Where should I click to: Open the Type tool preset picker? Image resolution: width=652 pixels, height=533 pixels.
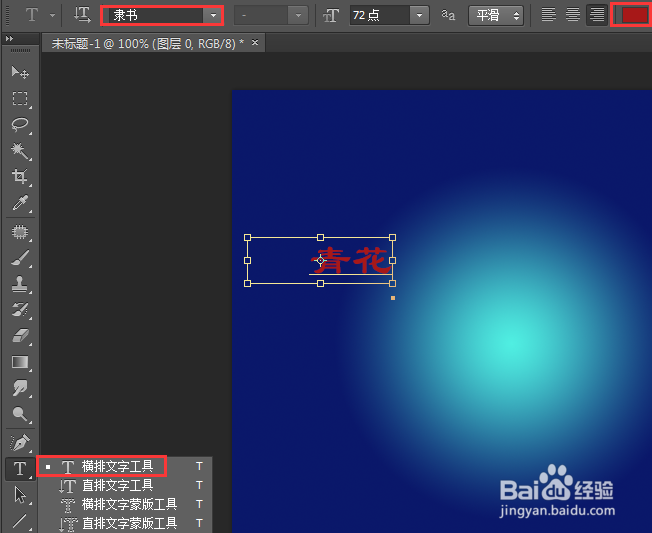(x=52, y=15)
